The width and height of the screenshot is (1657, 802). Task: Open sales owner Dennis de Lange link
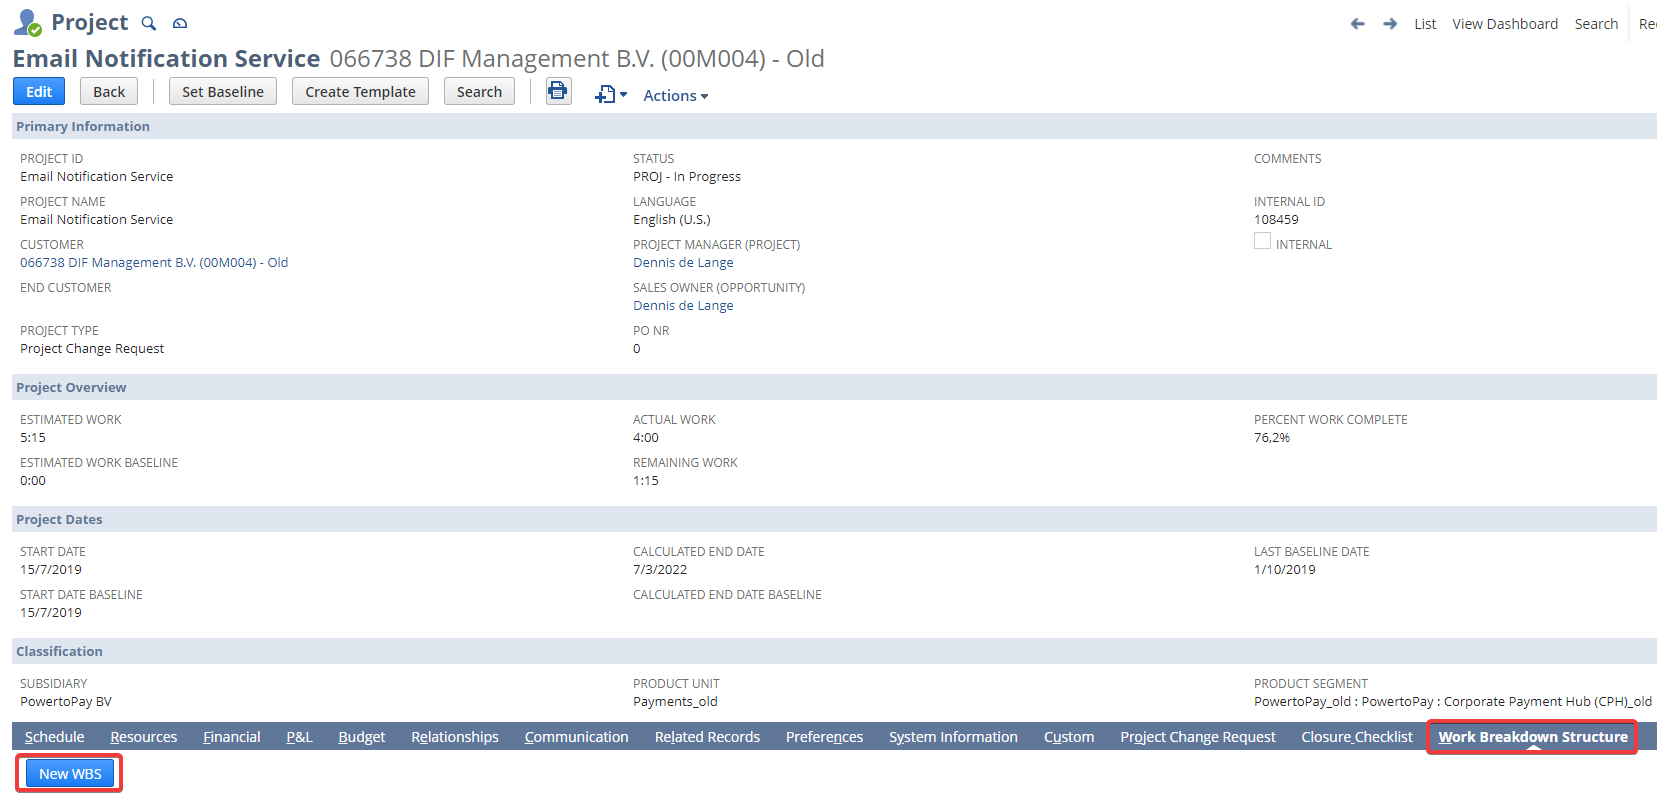[x=683, y=305]
